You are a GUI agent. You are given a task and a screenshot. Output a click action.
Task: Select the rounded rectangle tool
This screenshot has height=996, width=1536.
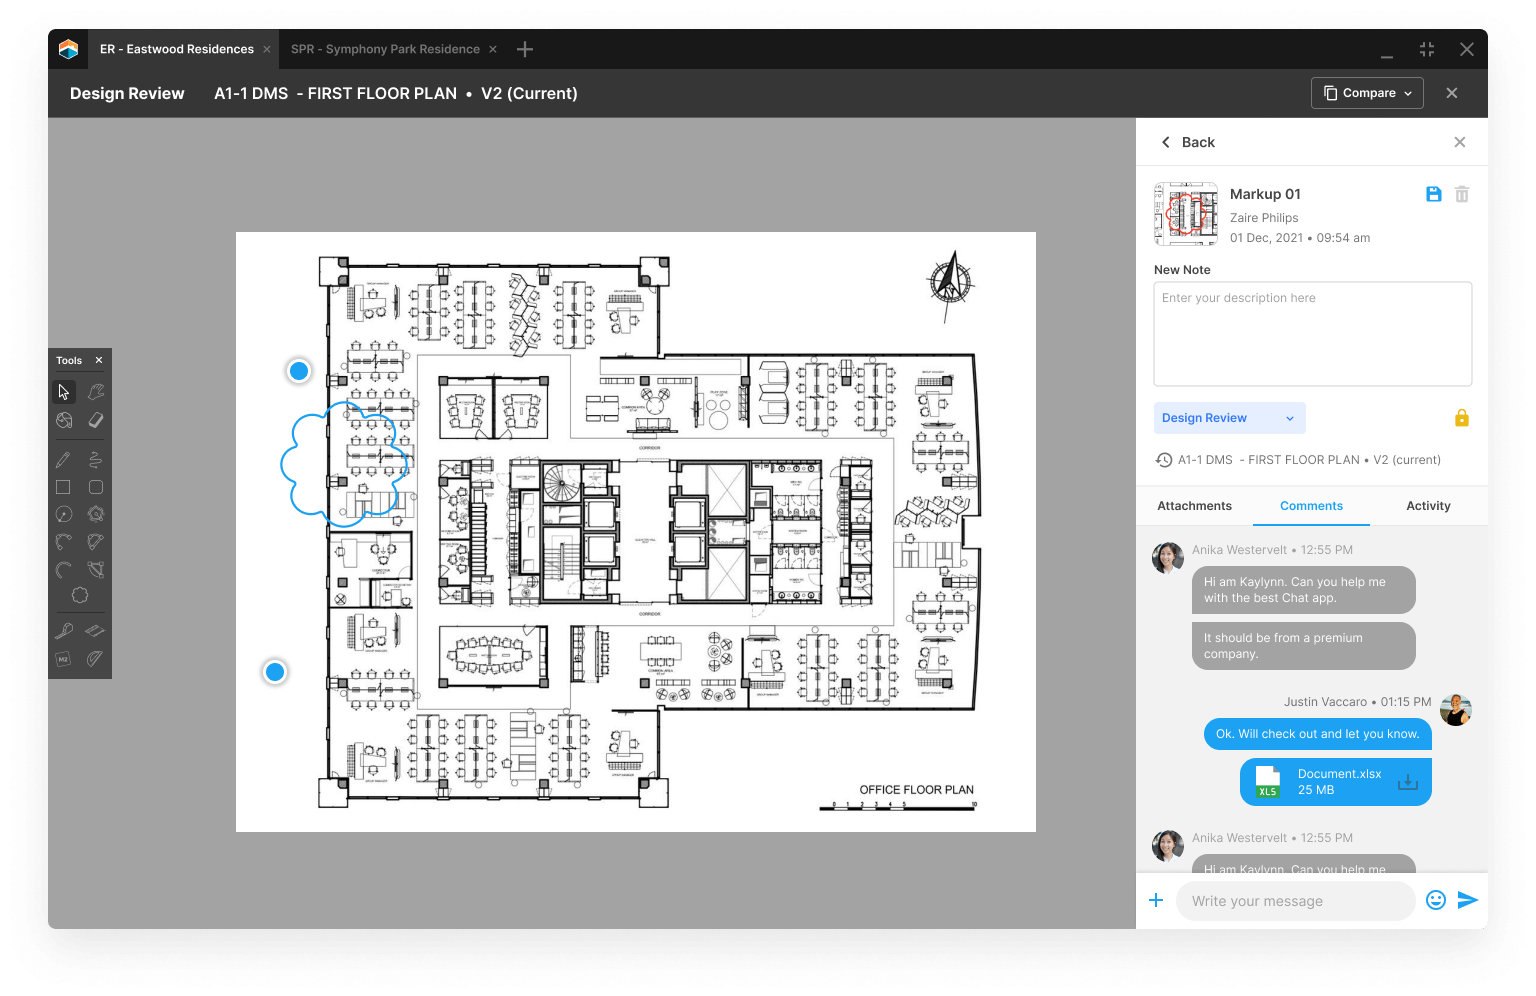96,487
